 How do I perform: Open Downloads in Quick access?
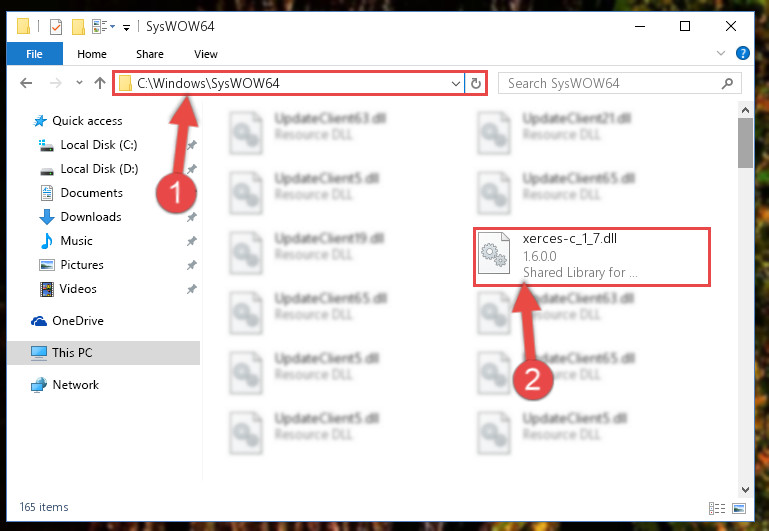pos(91,217)
